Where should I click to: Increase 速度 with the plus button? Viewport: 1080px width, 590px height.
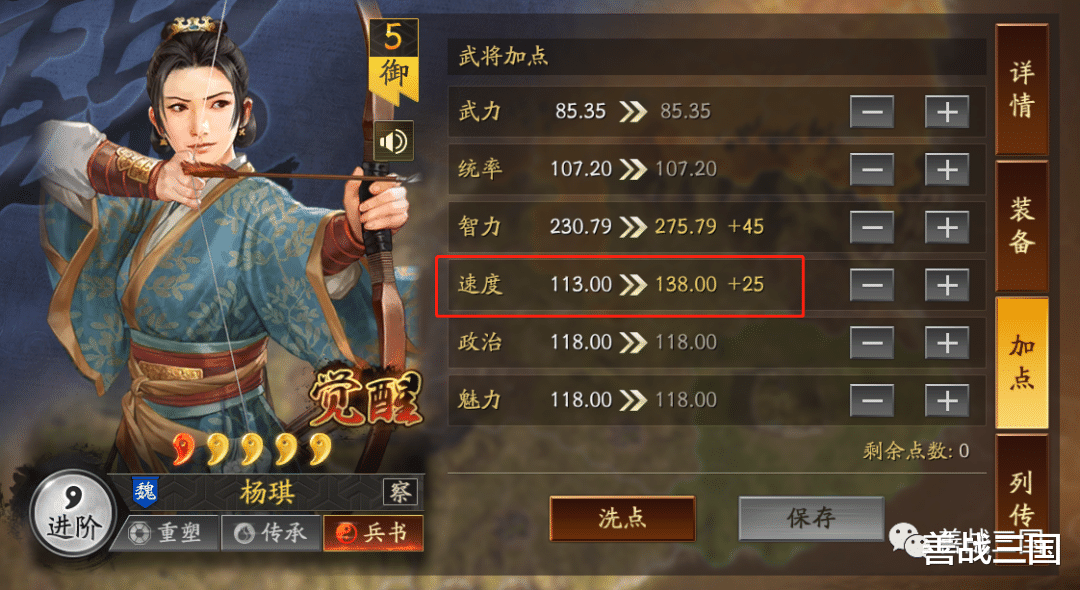pos(946,284)
